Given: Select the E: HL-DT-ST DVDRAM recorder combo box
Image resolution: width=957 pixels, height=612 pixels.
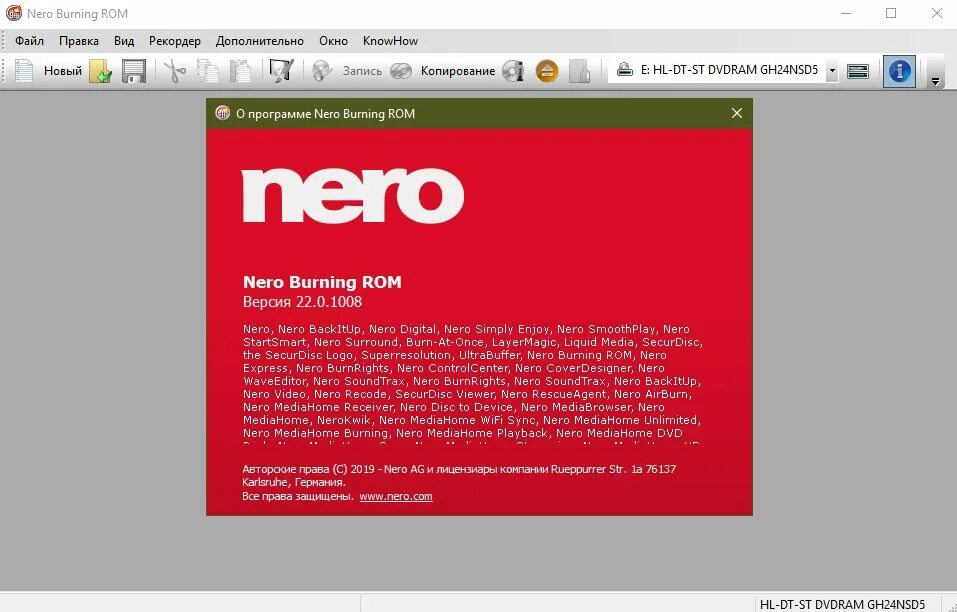Looking at the screenshot, I should tap(723, 71).
